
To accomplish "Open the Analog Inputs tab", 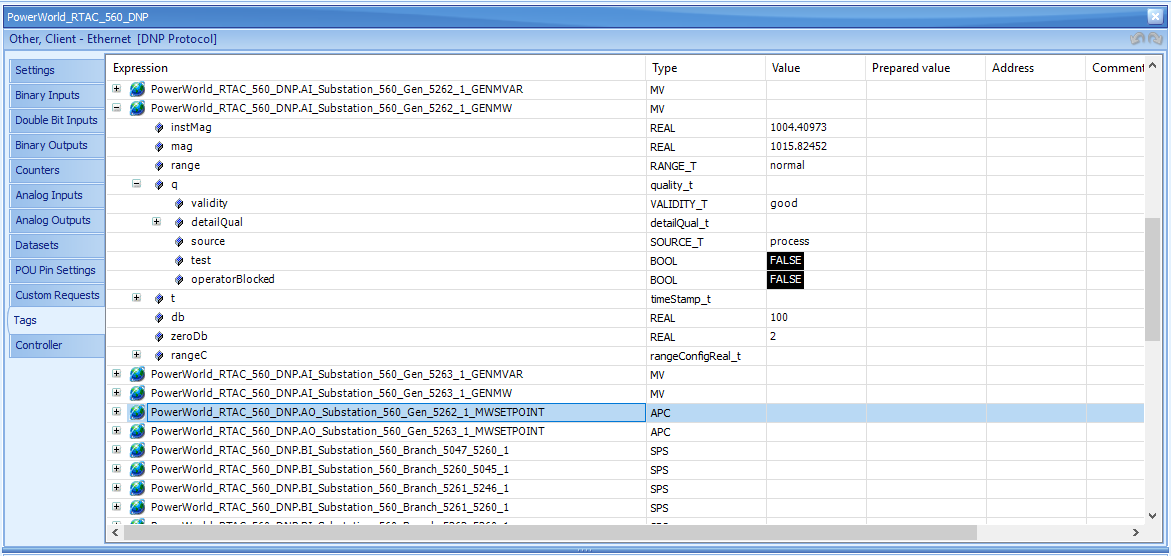I will (57, 195).
